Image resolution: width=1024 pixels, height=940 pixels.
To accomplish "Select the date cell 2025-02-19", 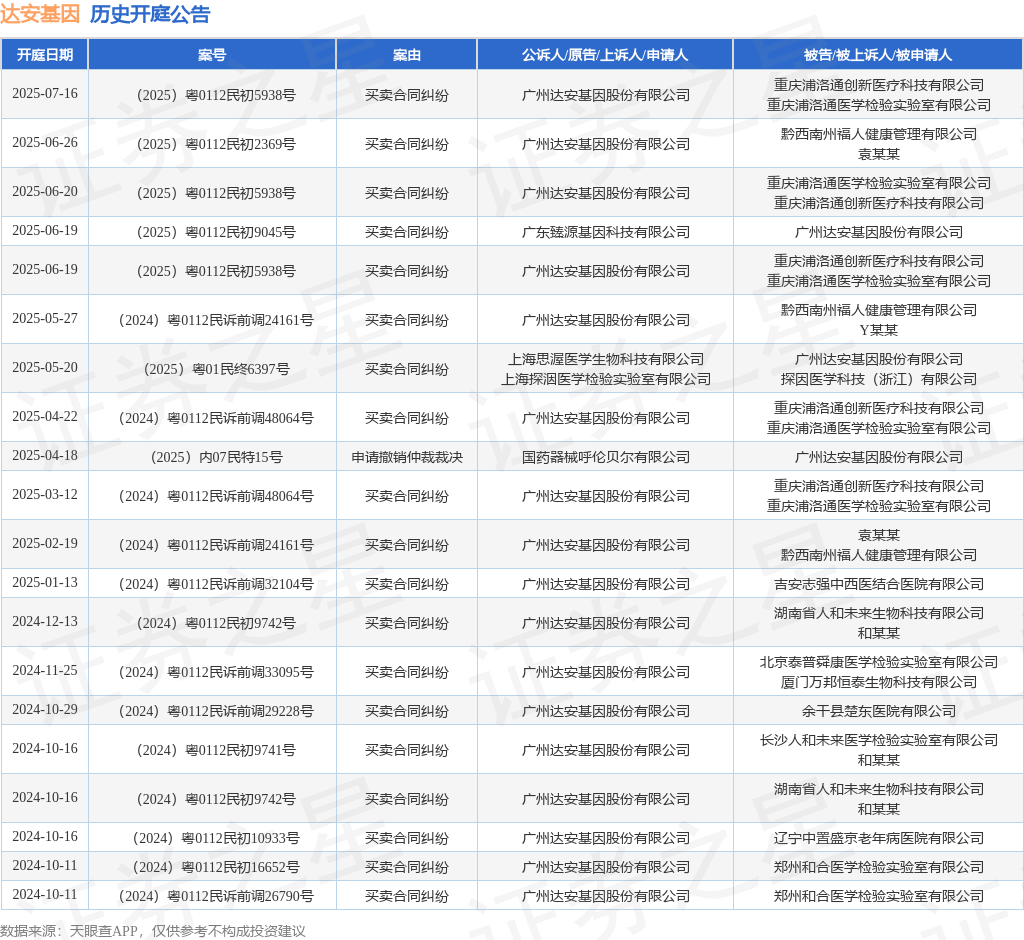I will (44, 543).
